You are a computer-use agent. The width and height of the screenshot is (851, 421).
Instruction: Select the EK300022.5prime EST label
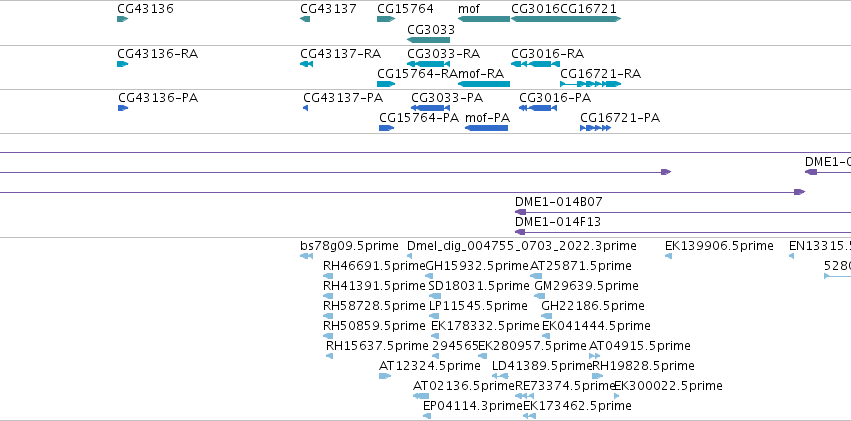(668, 386)
